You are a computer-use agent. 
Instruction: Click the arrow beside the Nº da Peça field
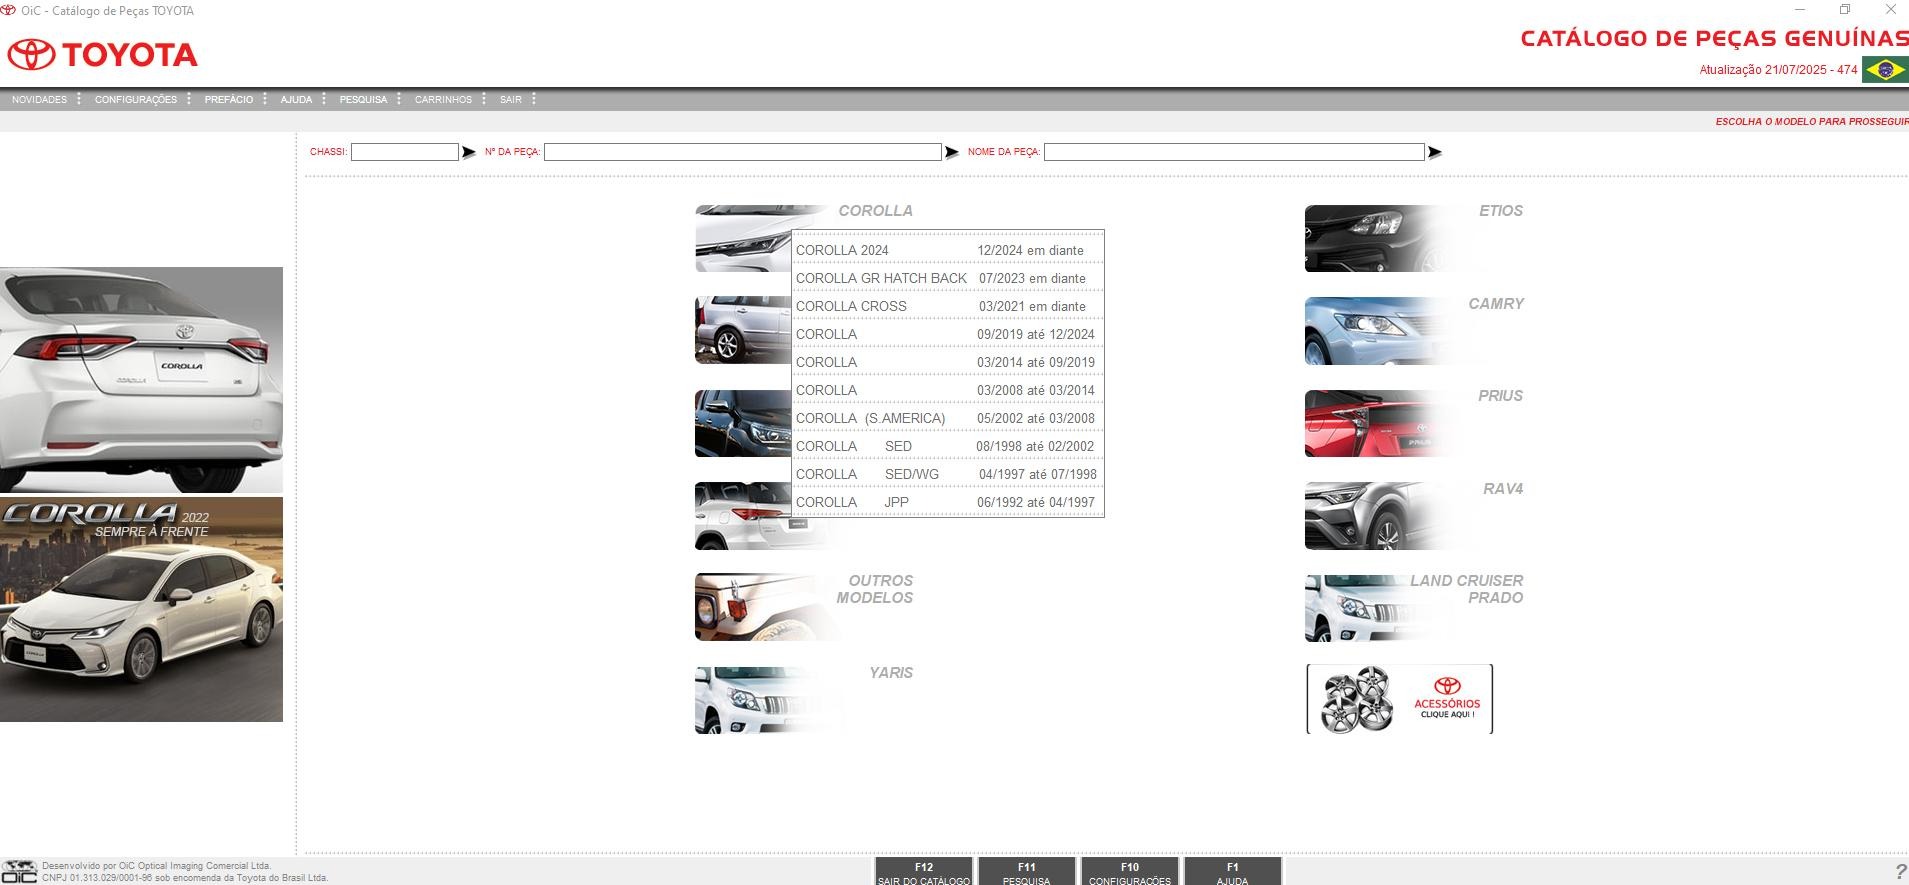pyautogui.click(x=951, y=152)
